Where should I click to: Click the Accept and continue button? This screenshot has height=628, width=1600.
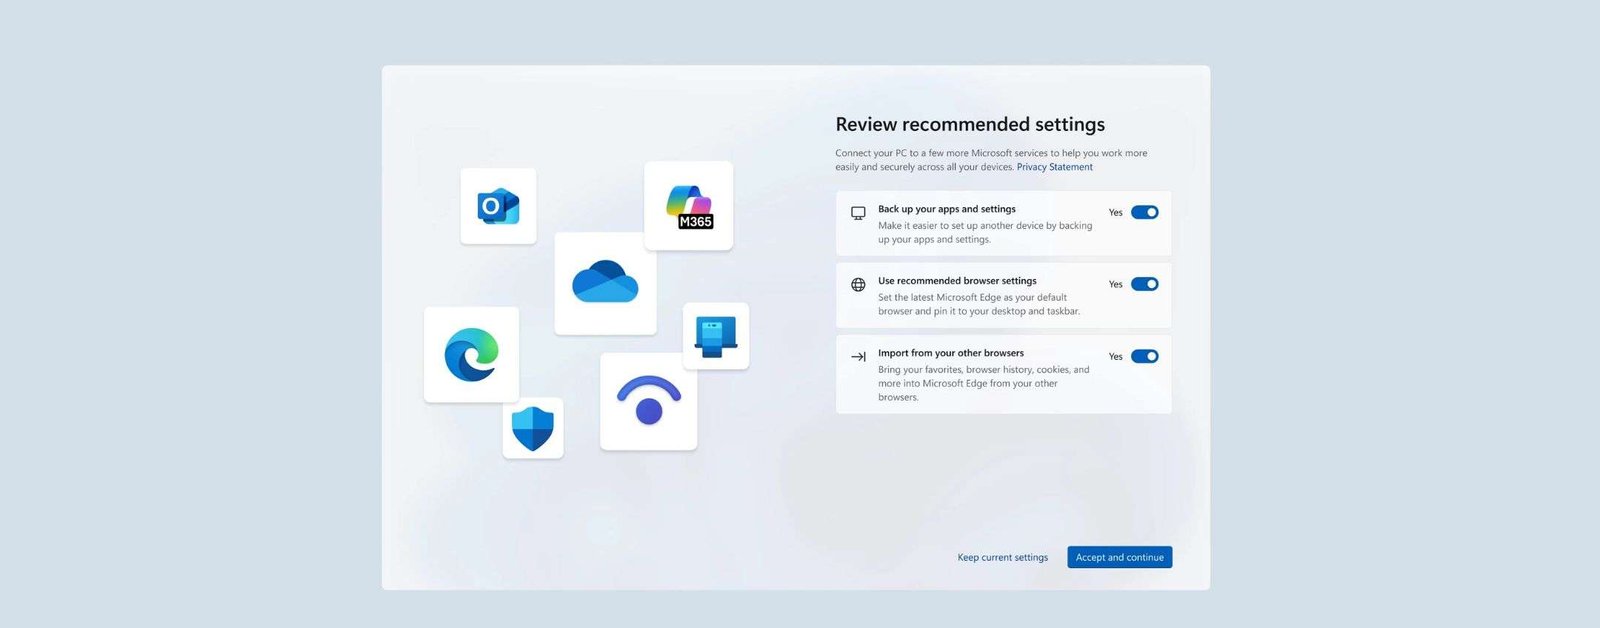1120,557
